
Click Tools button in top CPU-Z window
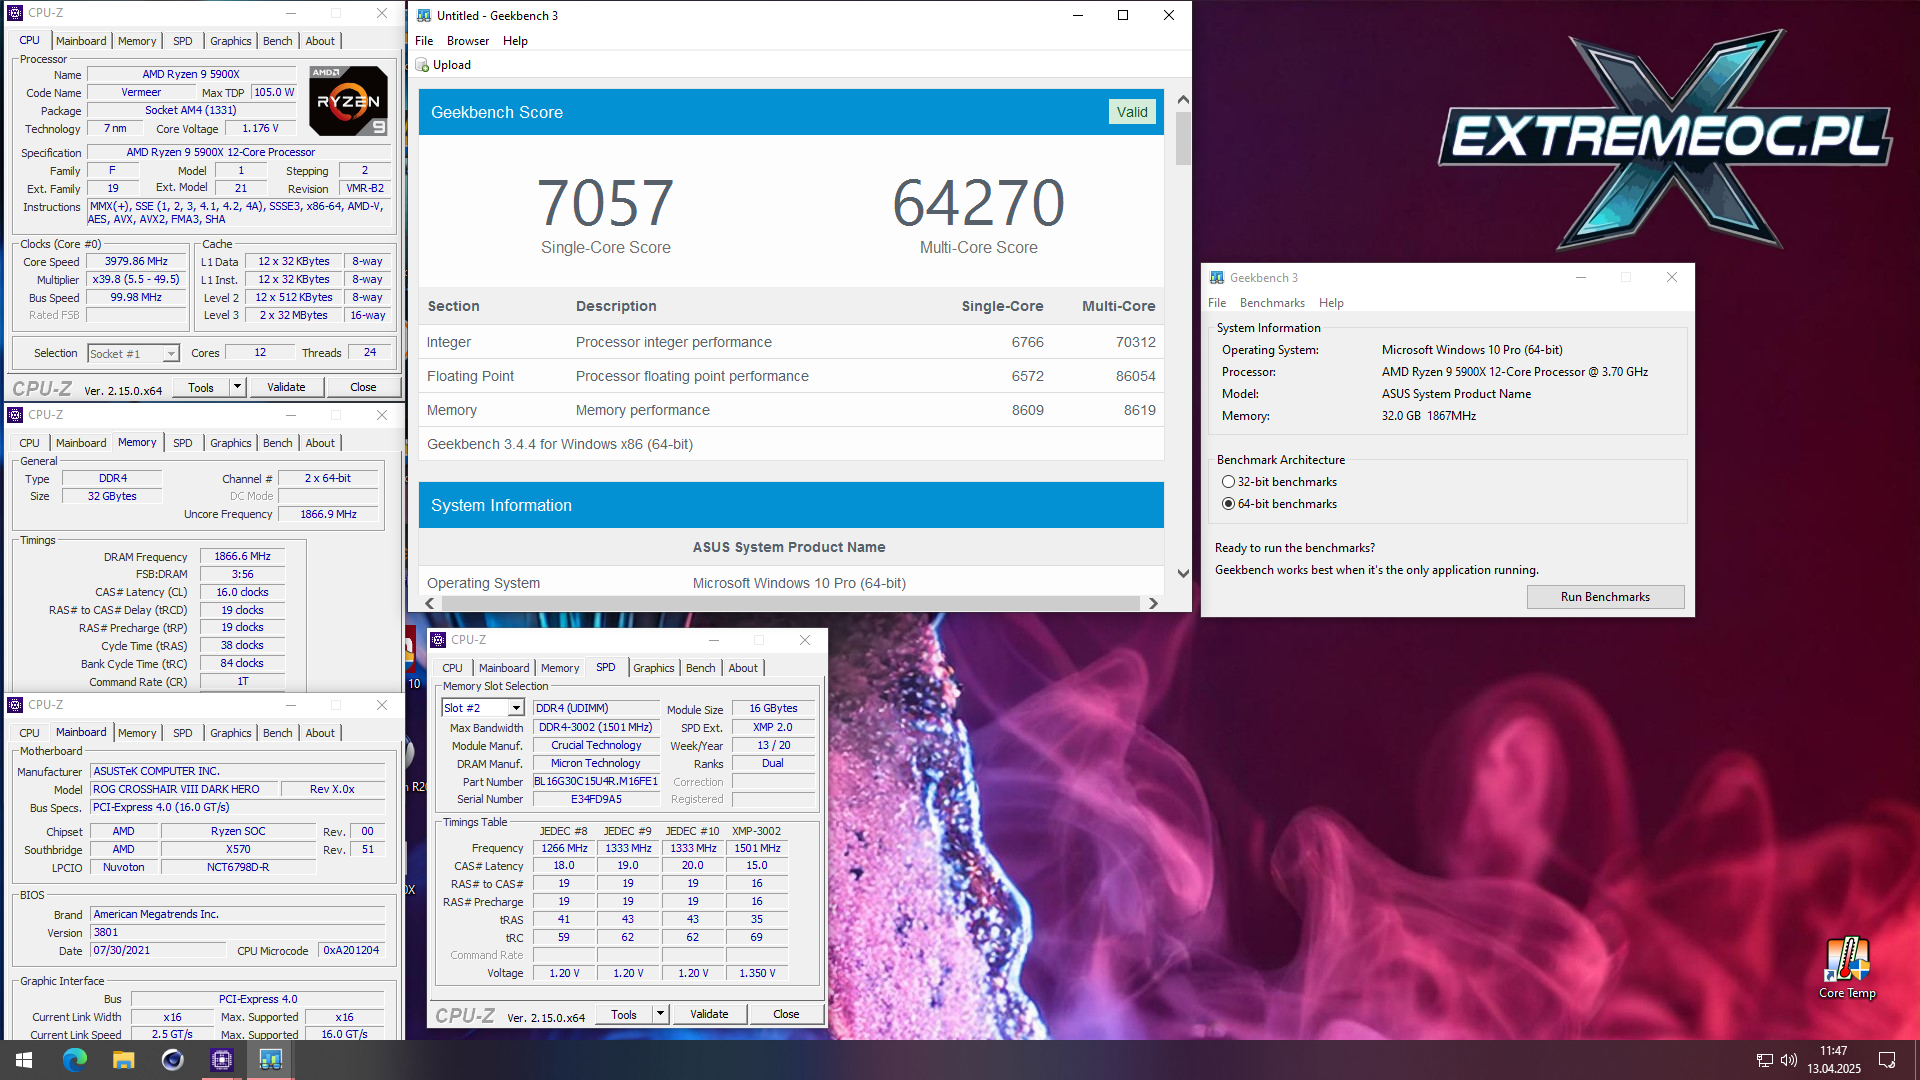pyautogui.click(x=201, y=387)
